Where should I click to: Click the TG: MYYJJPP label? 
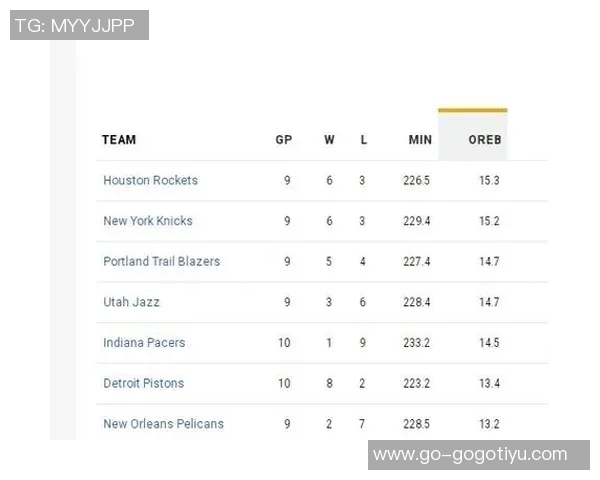click(x=79, y=25)
